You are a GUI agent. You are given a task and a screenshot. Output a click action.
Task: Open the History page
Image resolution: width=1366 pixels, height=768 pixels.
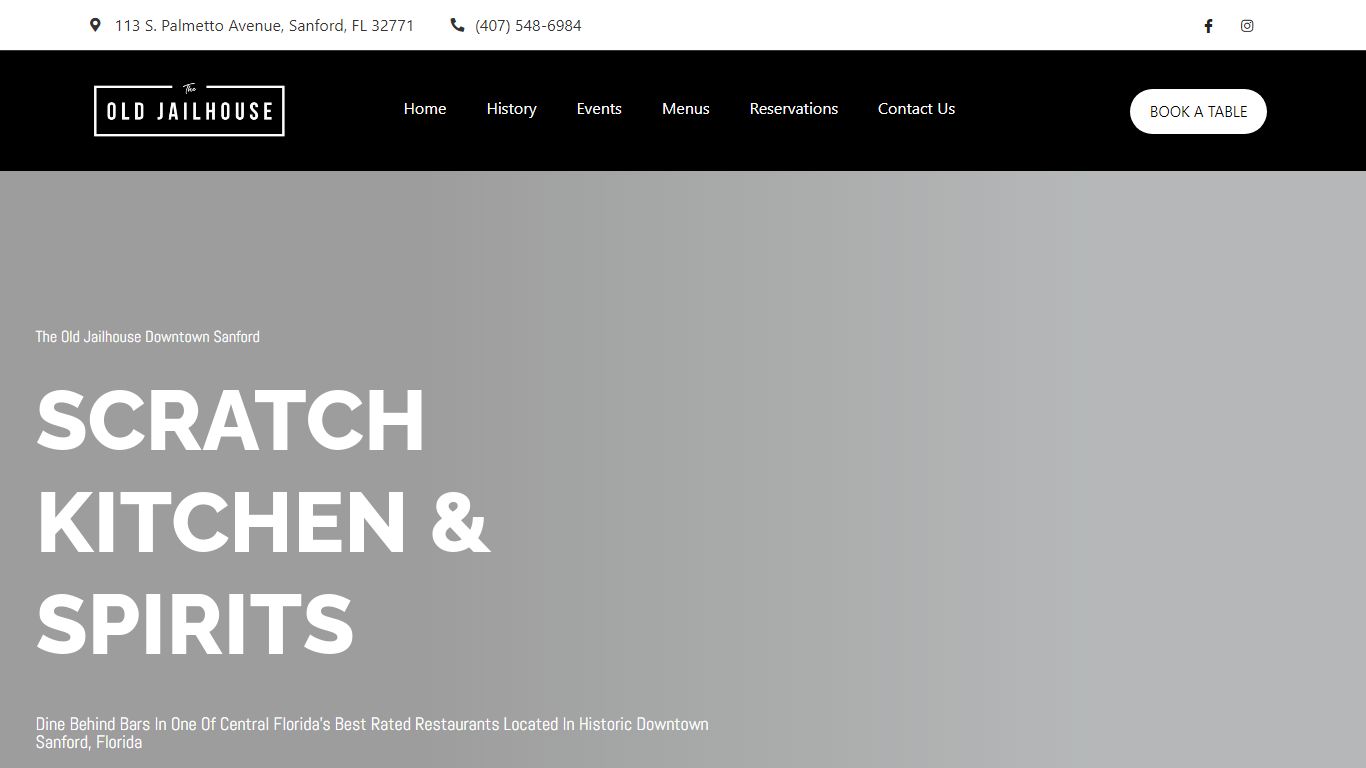tap(511, 109)
